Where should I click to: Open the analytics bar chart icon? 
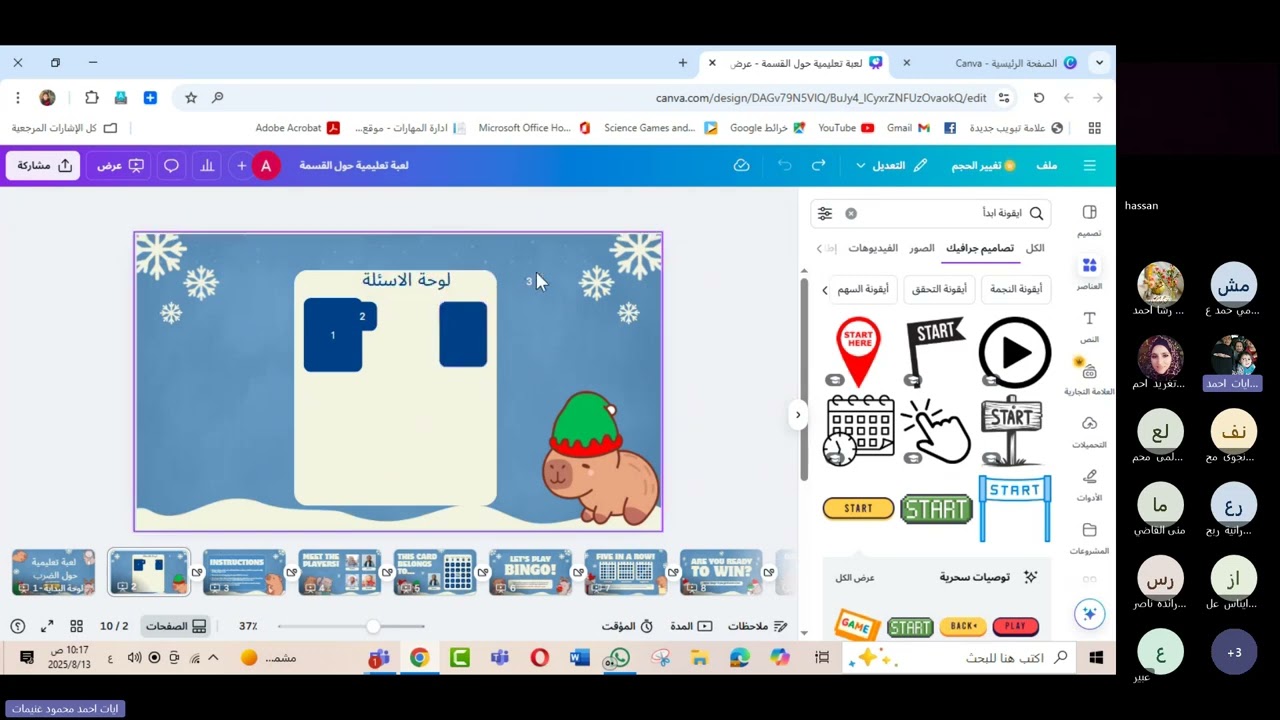pyautogui.click(x=207, y=165)
